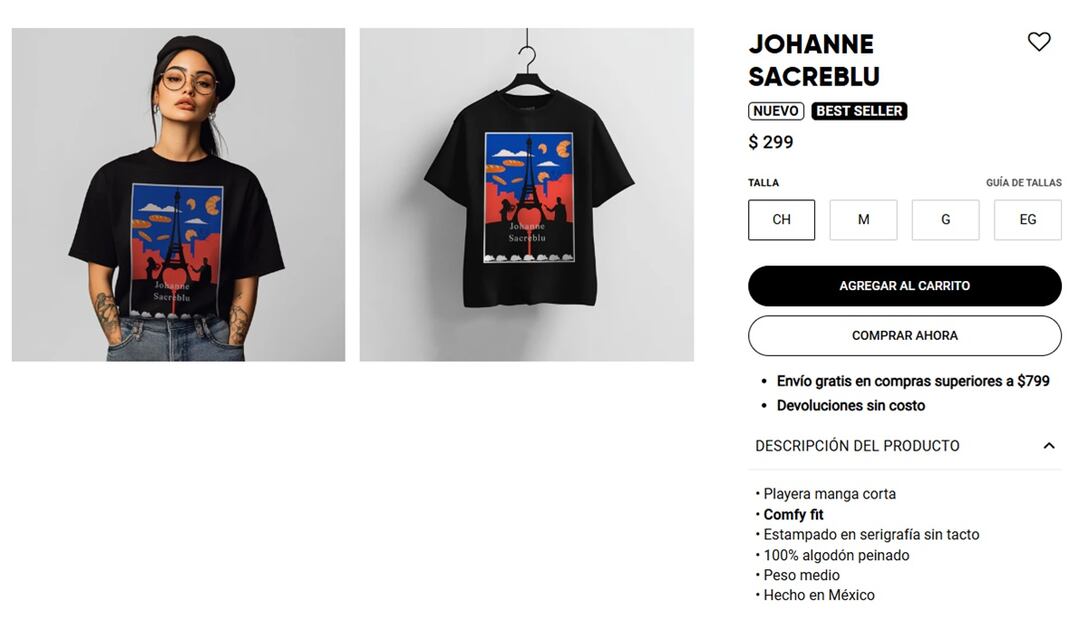
Task: Click the Johanne Sacreblu product title
Action: (x=814, y=60)
